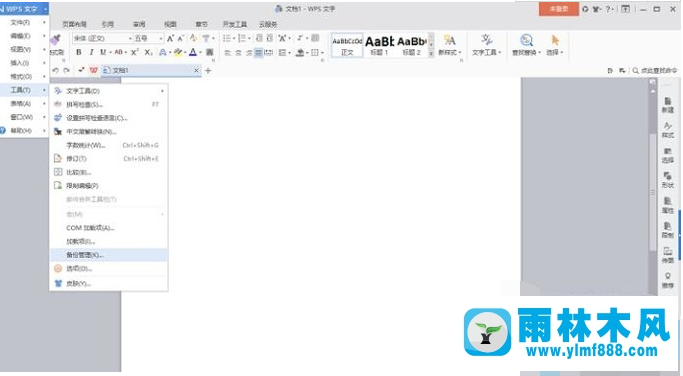Click the paragraph shading paint bucket
The image size is (683, 376).
click(300, 53)
